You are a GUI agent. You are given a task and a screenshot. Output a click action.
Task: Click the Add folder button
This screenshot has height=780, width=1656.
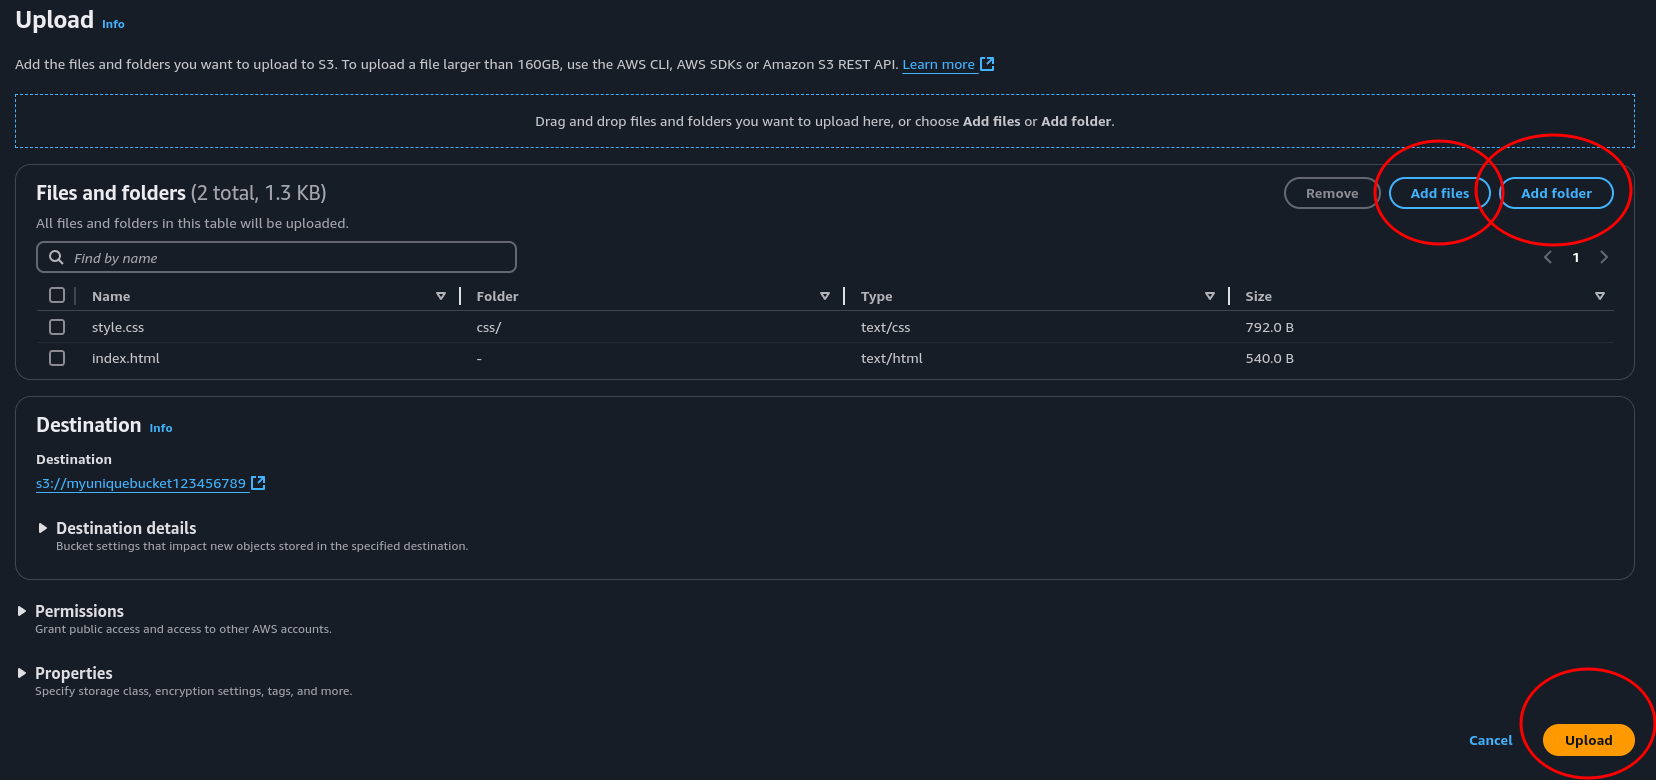[1556, 193]
